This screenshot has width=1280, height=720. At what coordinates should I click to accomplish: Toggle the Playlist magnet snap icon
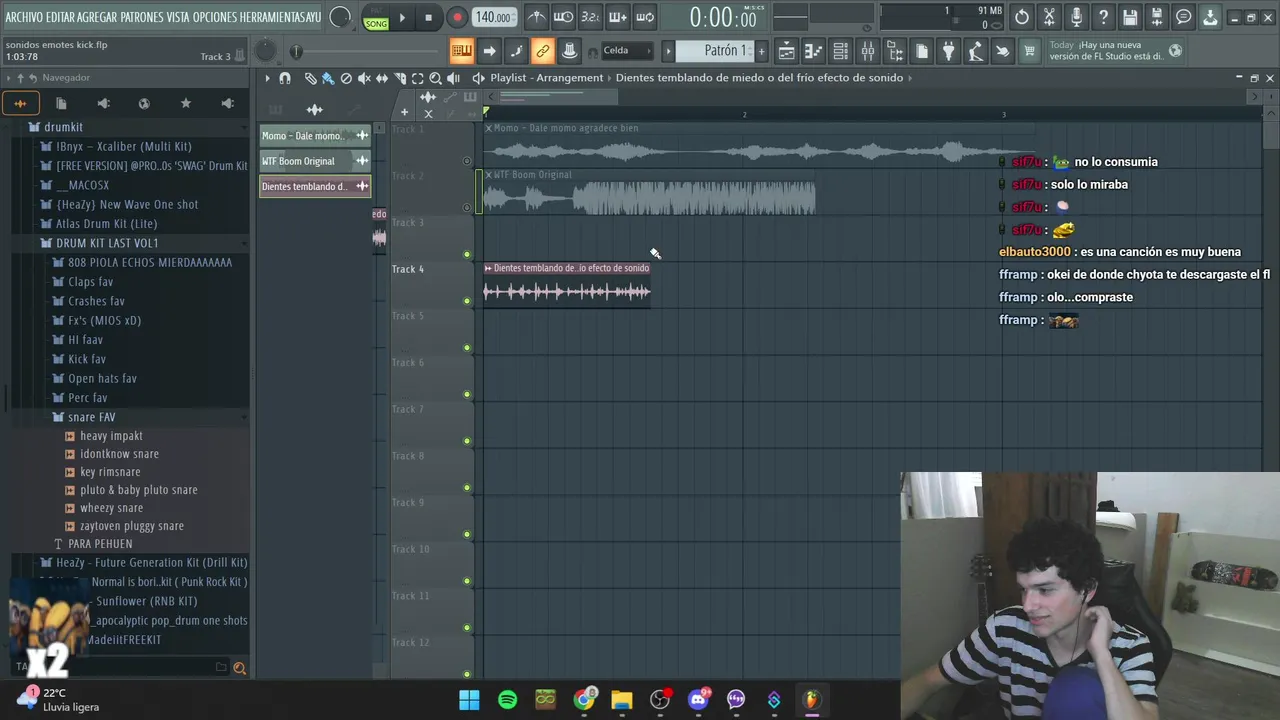285,78
